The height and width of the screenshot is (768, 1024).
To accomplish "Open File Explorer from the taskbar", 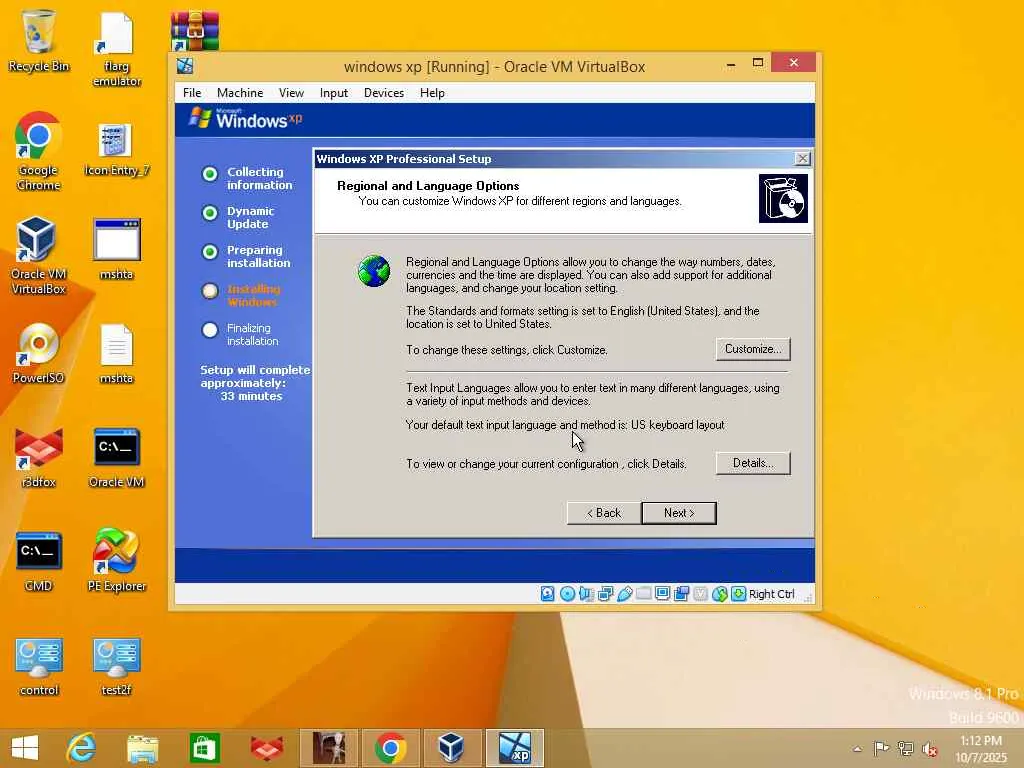I will (x=142, y=748).
